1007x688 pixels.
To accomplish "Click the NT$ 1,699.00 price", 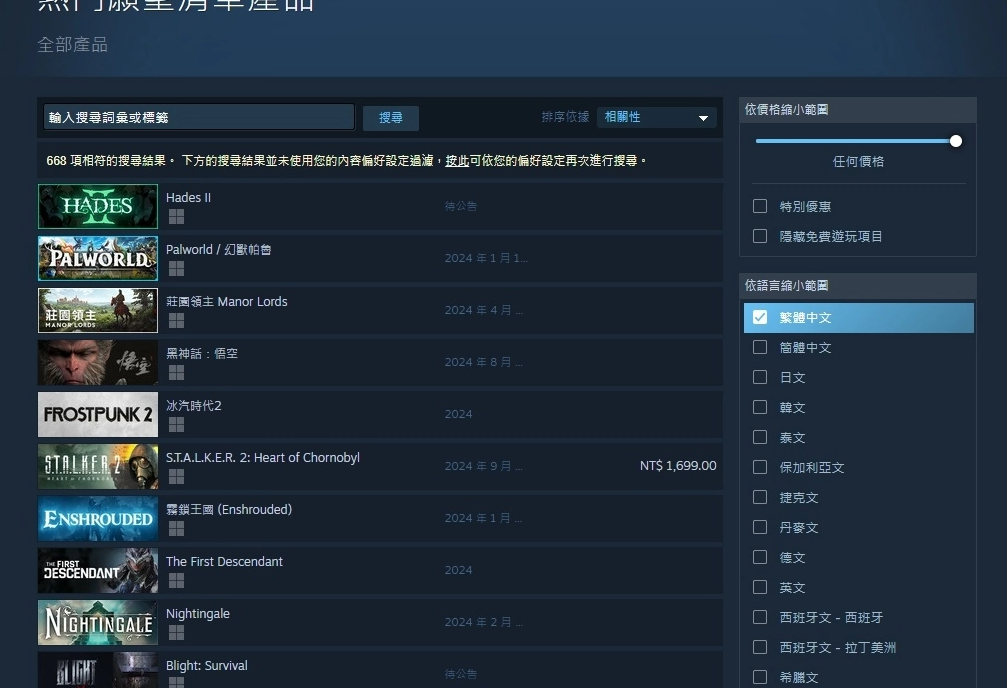I will (678, 466).
